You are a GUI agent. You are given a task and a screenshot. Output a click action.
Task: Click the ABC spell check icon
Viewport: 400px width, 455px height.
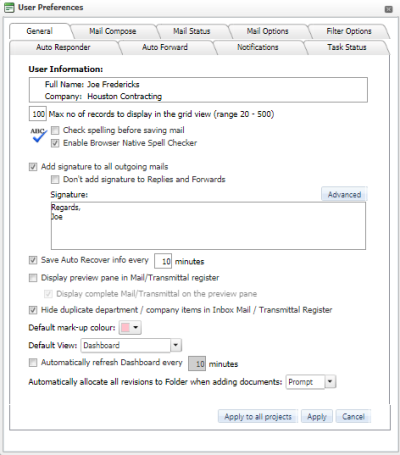39,135
